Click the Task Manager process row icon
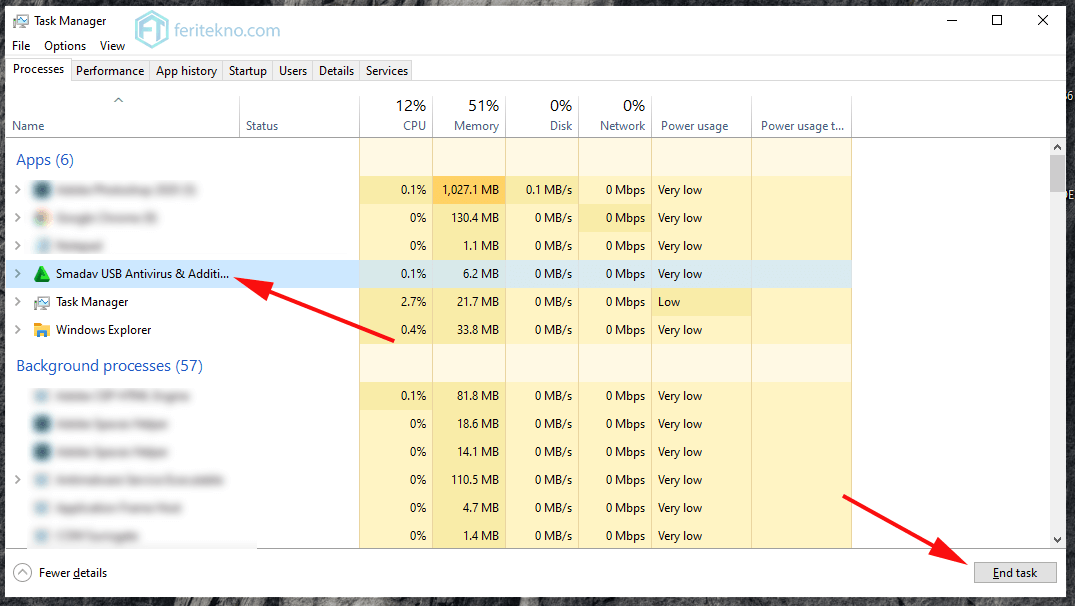Screen dimensions: 1075x606 point(42,302)
